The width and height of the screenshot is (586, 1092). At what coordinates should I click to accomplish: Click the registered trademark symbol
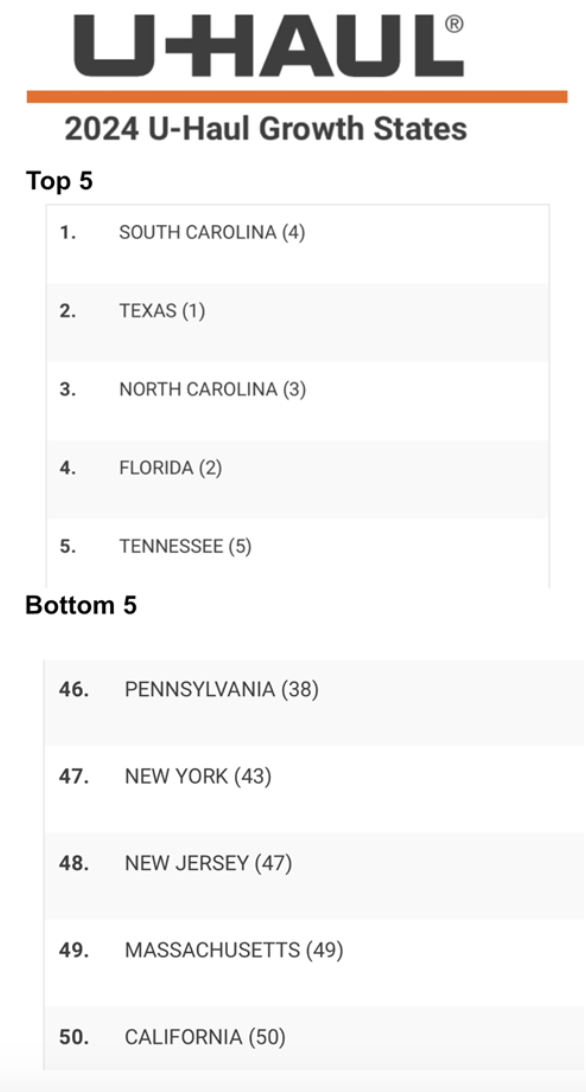(x=453, y=25)
